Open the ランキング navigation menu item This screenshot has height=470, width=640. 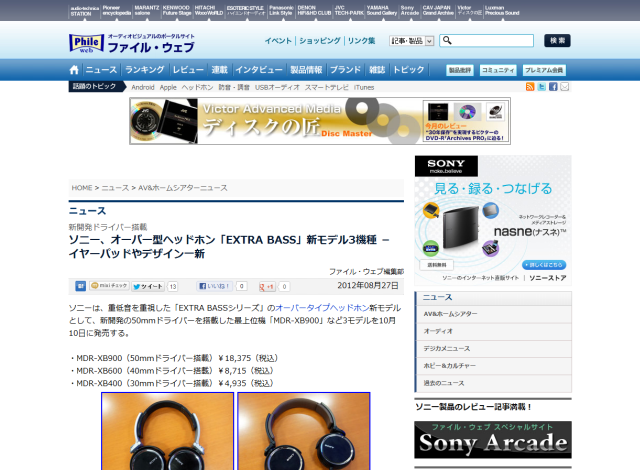pyautogui.click(x=144, y=70)
